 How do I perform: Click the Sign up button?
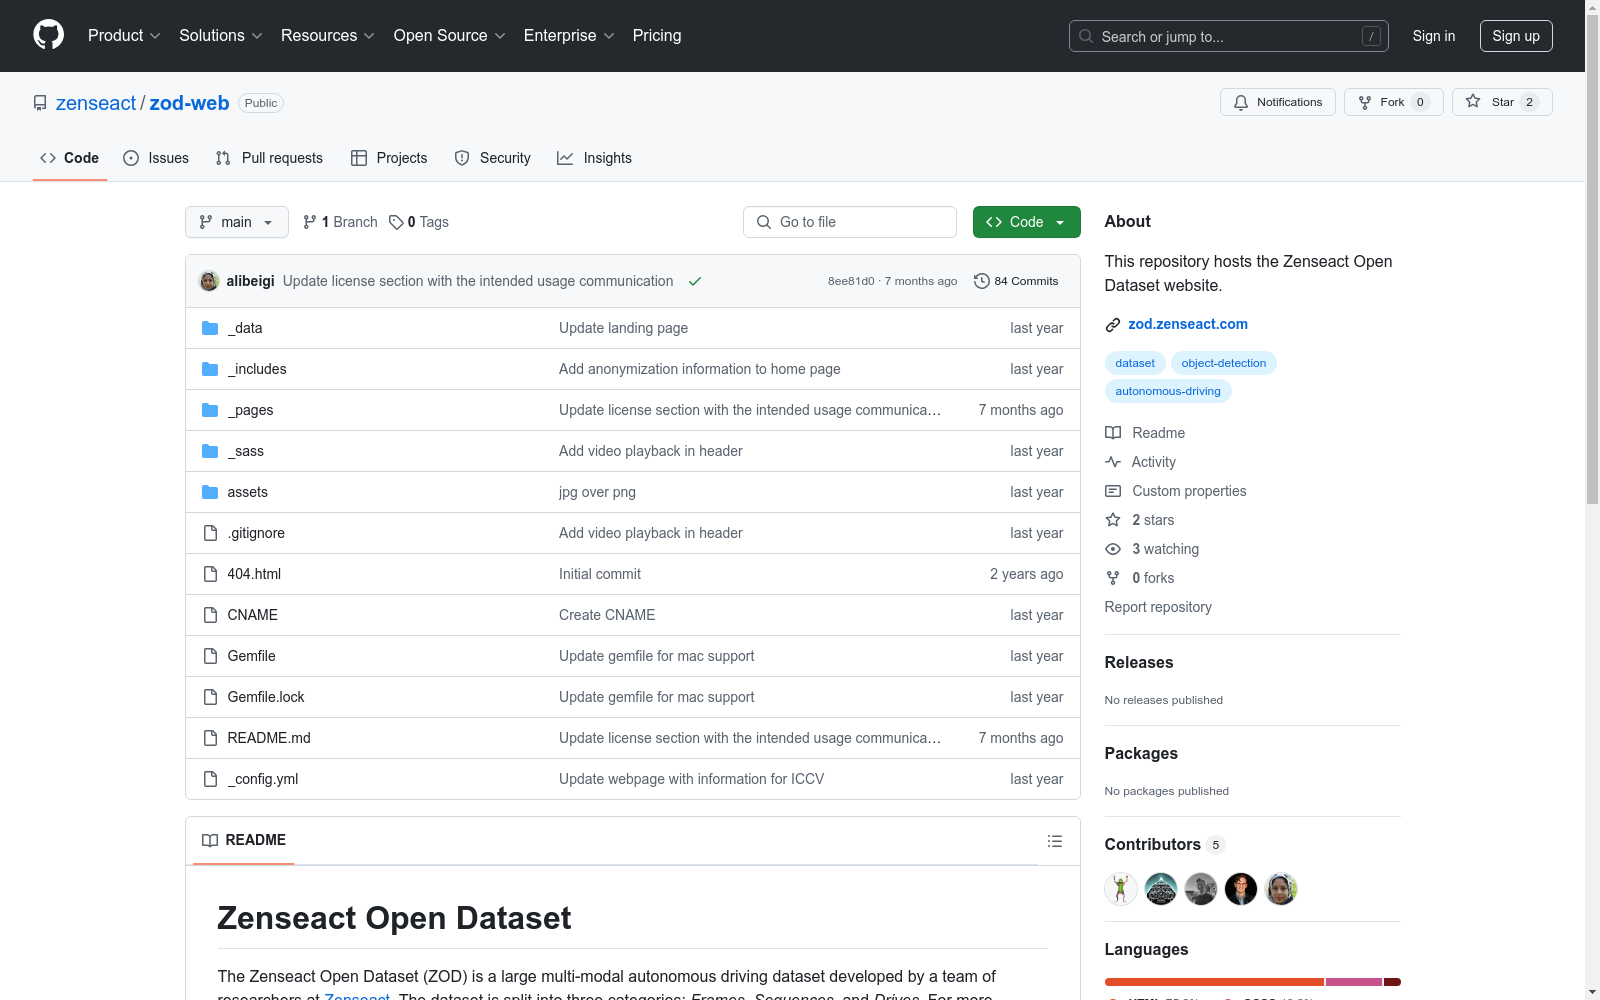click(x=1516, y=36)
